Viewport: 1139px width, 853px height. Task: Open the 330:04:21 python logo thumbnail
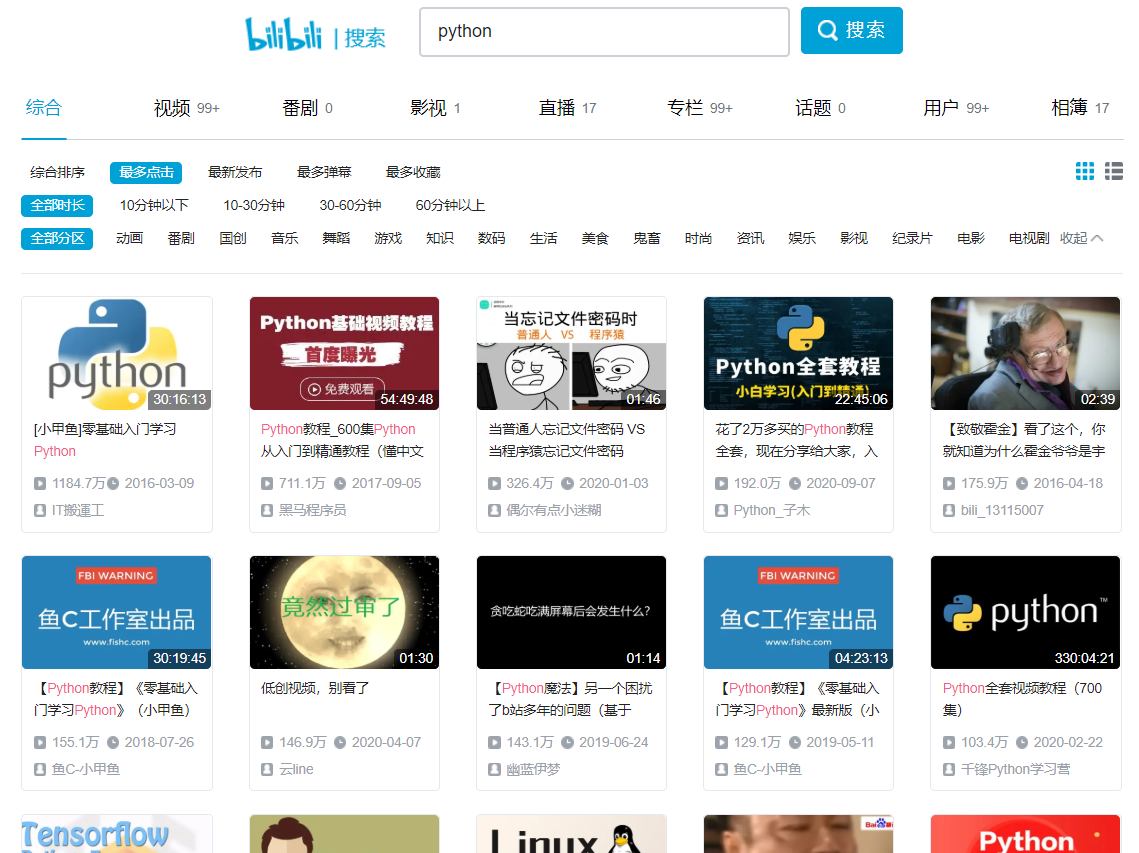(x=1025, y=613)
